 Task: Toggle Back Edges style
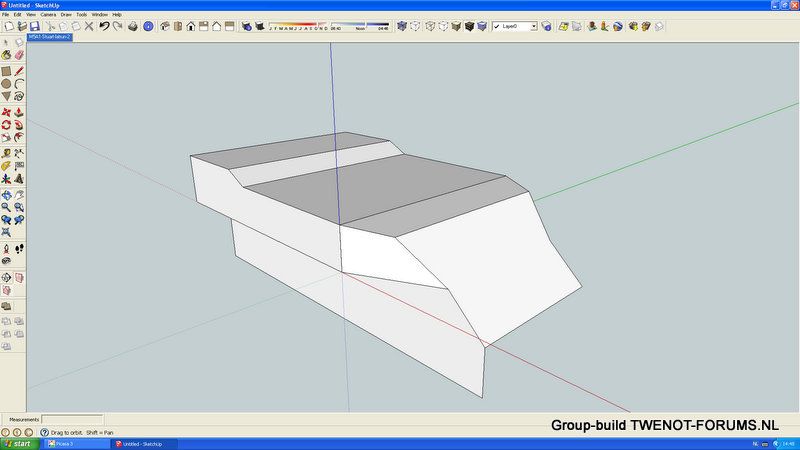[x=415, y=26]
